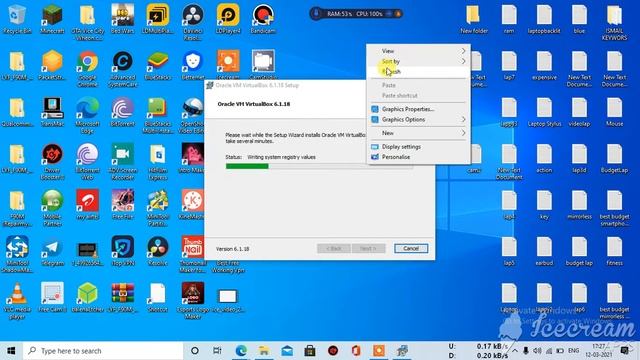The width and height of the screenshot is (640, 360).
Task: Open Display settings from context menu
Action: [418, 147]
